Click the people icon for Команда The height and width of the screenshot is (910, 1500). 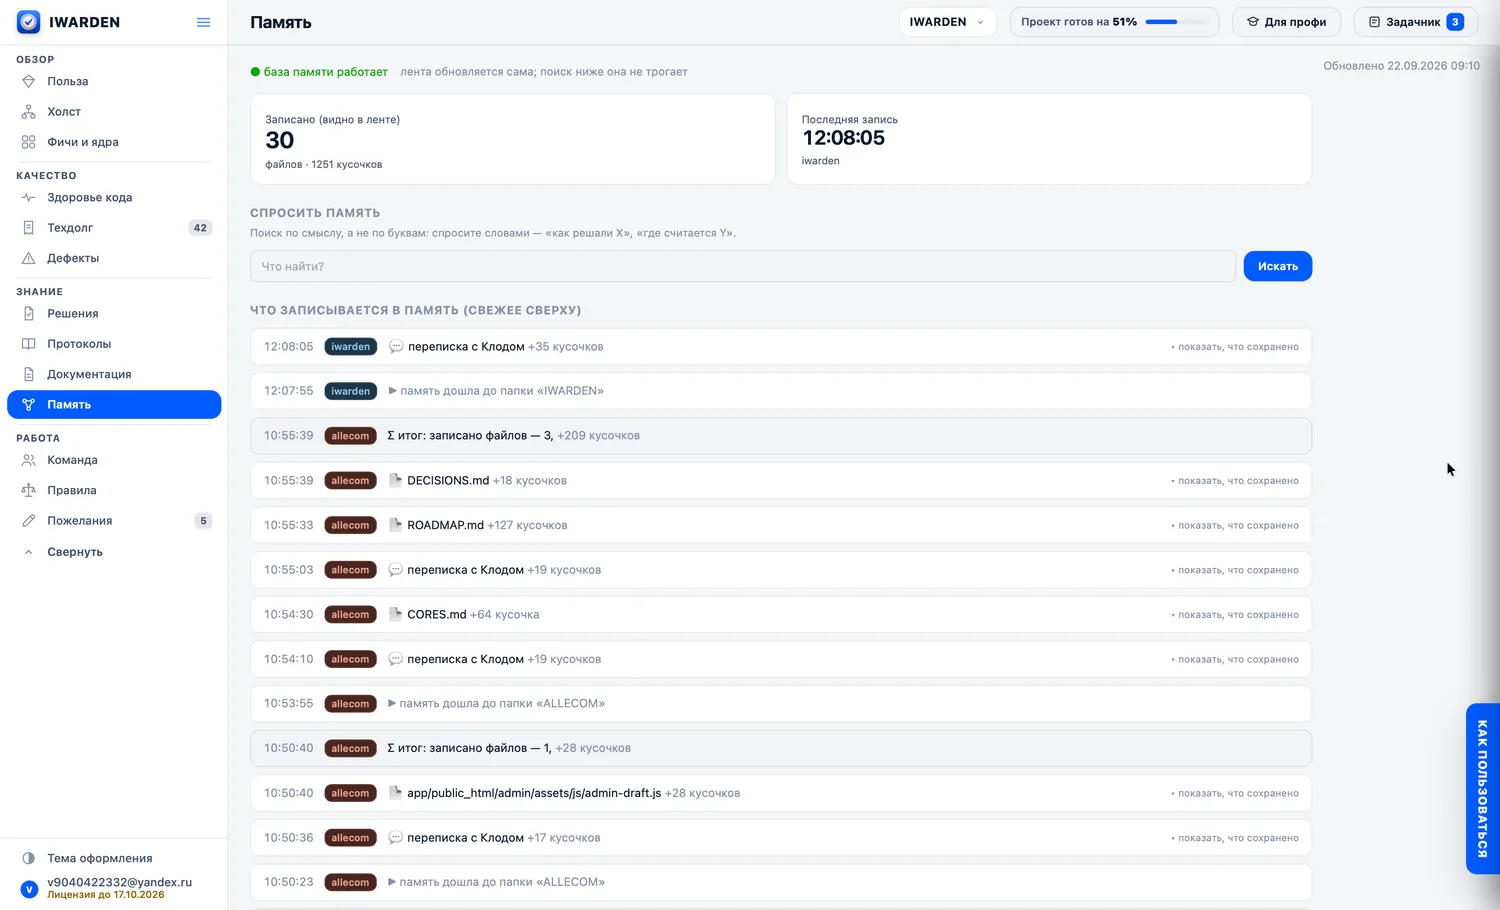pyautogui.click(x=28, y=460)
